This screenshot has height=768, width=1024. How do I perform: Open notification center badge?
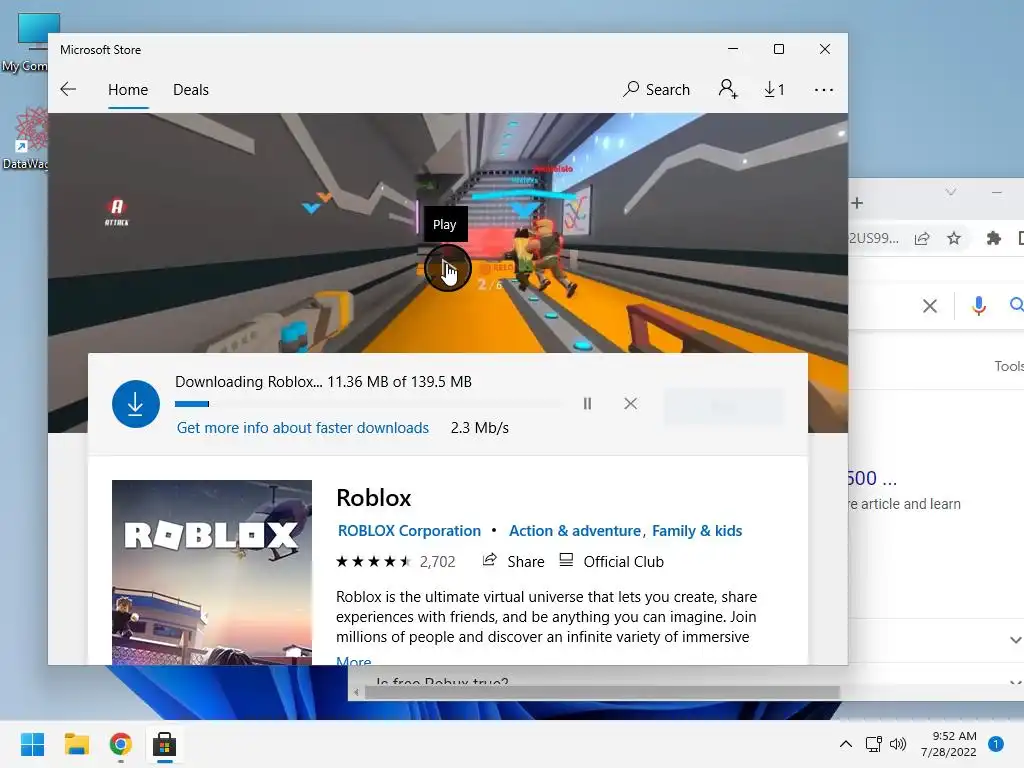[x=996, y=744]
